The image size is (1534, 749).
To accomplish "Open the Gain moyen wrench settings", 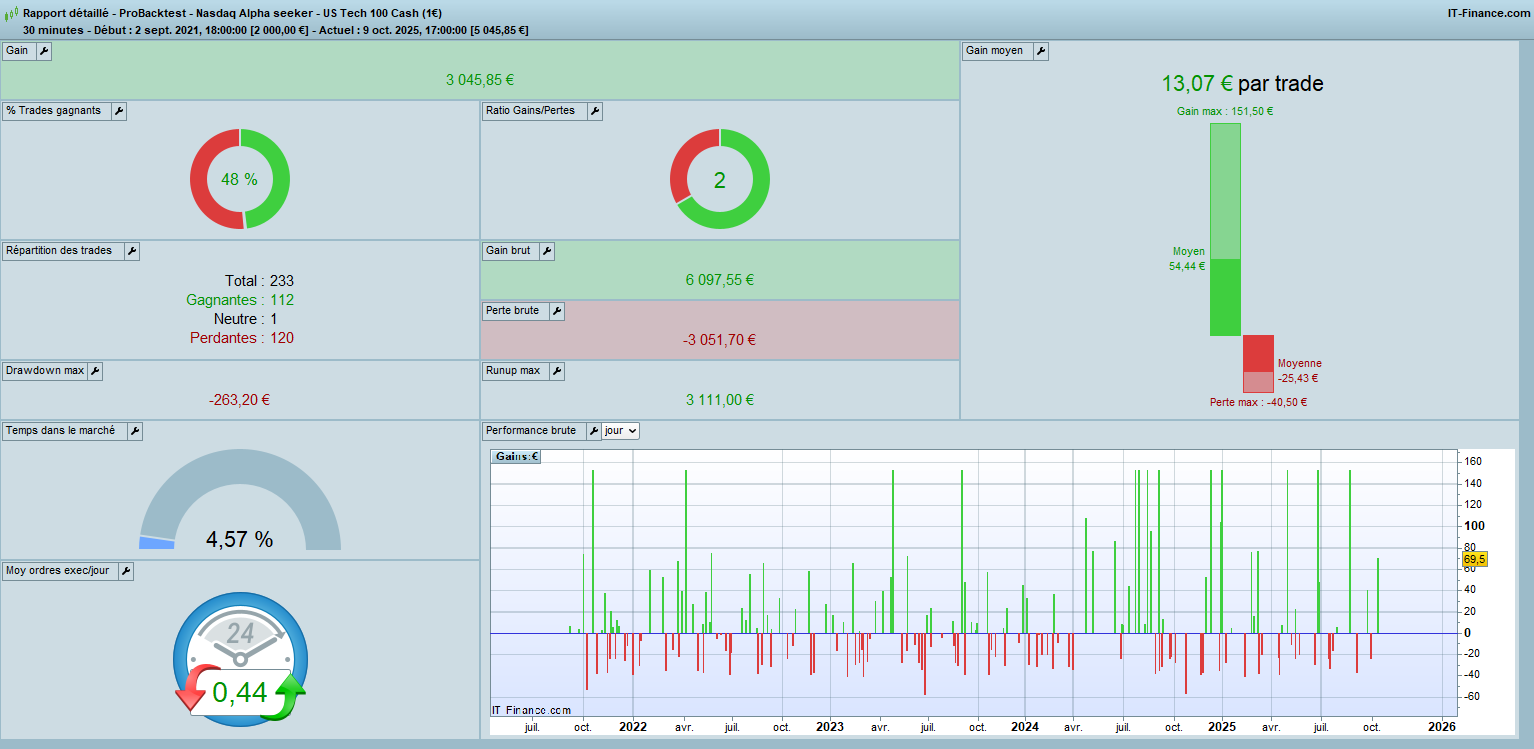I will [1040, 51].
